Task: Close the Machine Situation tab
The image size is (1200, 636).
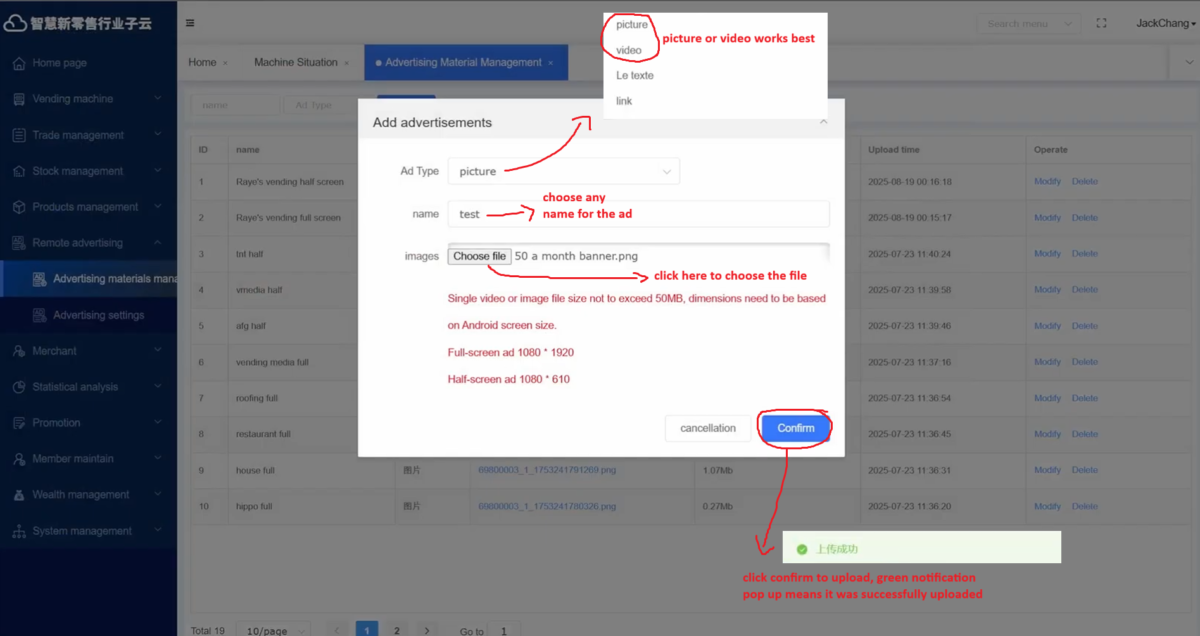Action: 347,63
